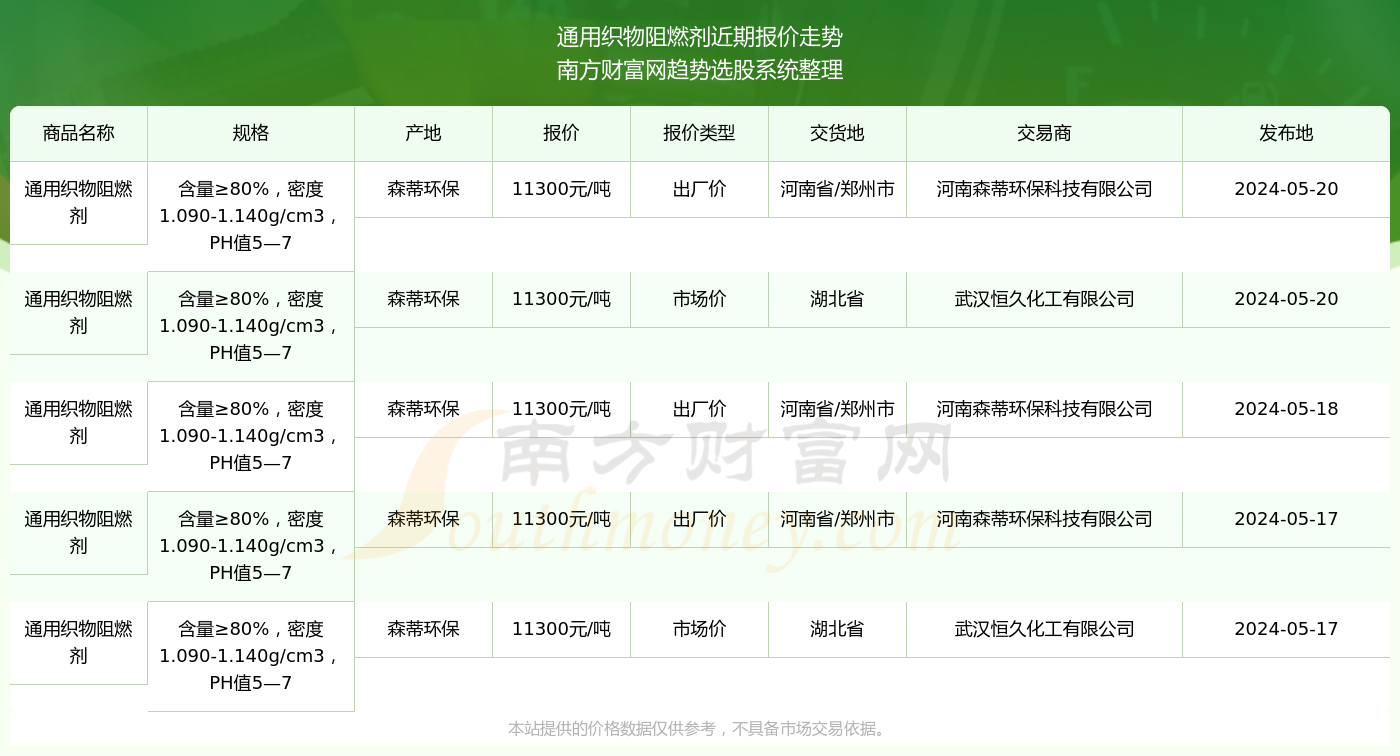
Task: Click 武汉恒久化工有限公司 in the 2024-05-17 row
Action: (x=1045, y=629)
